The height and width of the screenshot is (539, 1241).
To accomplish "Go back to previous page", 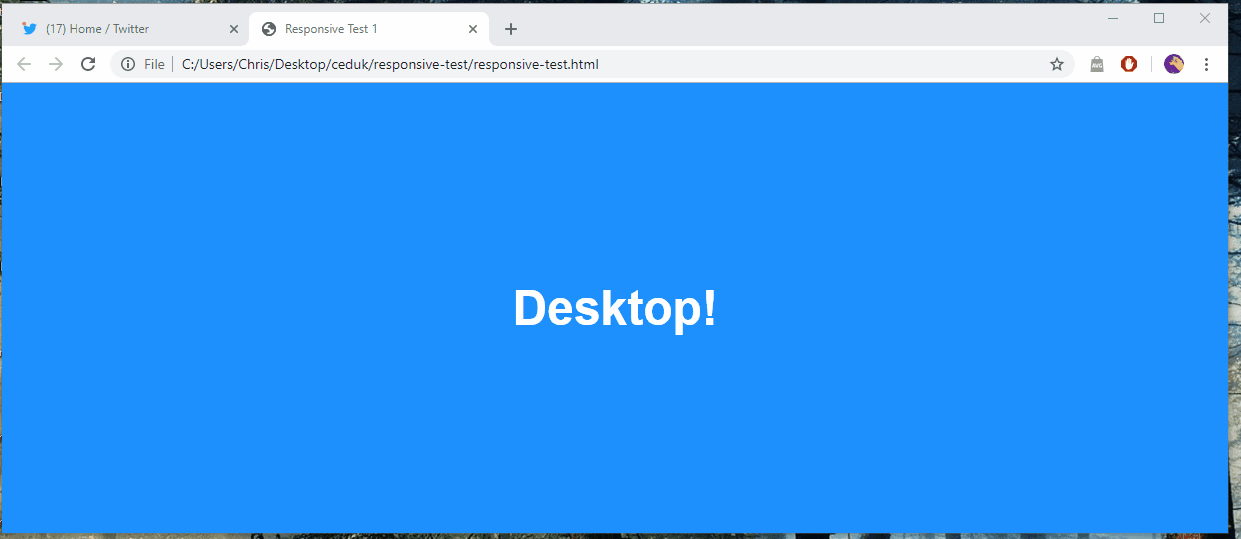I will (x=24, y=64).
